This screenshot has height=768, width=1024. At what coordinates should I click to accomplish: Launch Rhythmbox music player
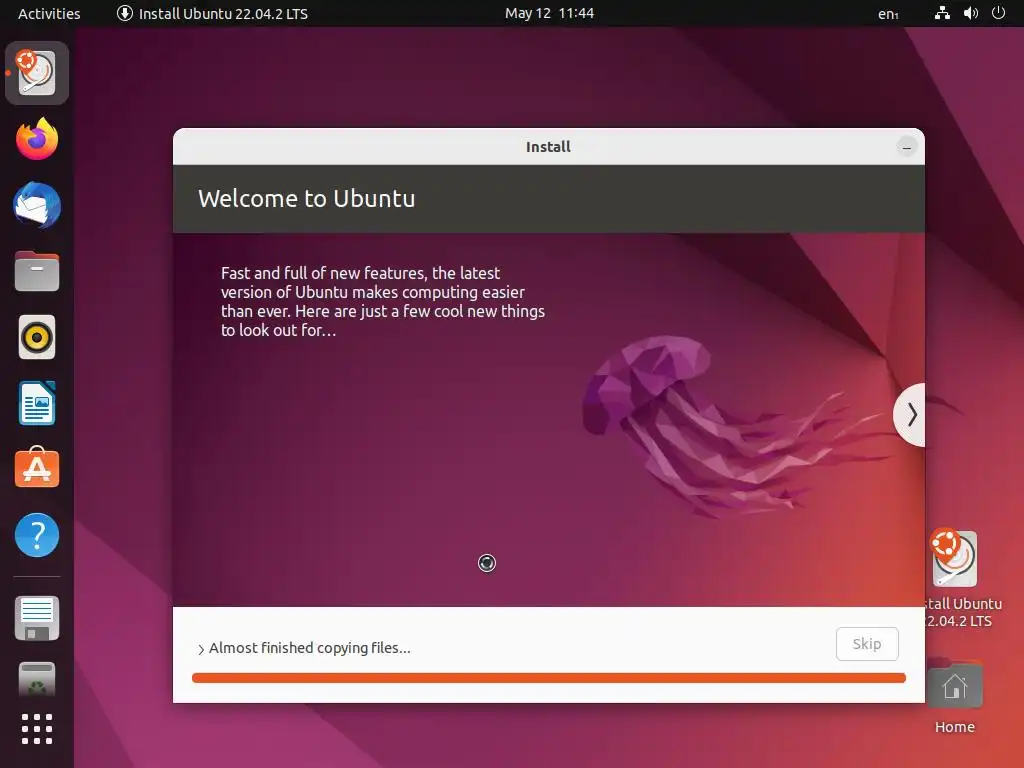pos(37,338)
